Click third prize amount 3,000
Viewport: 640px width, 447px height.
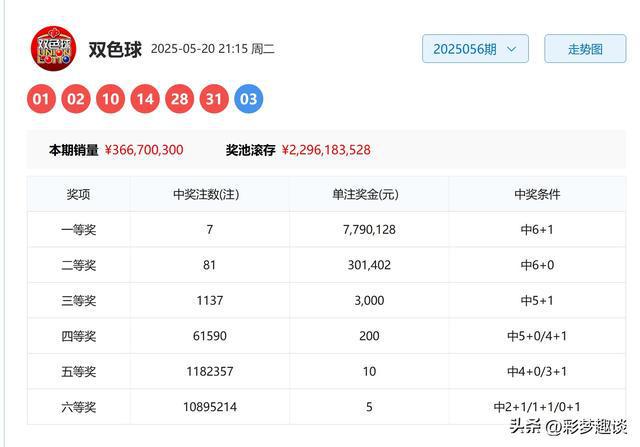(x=369, y=301)
